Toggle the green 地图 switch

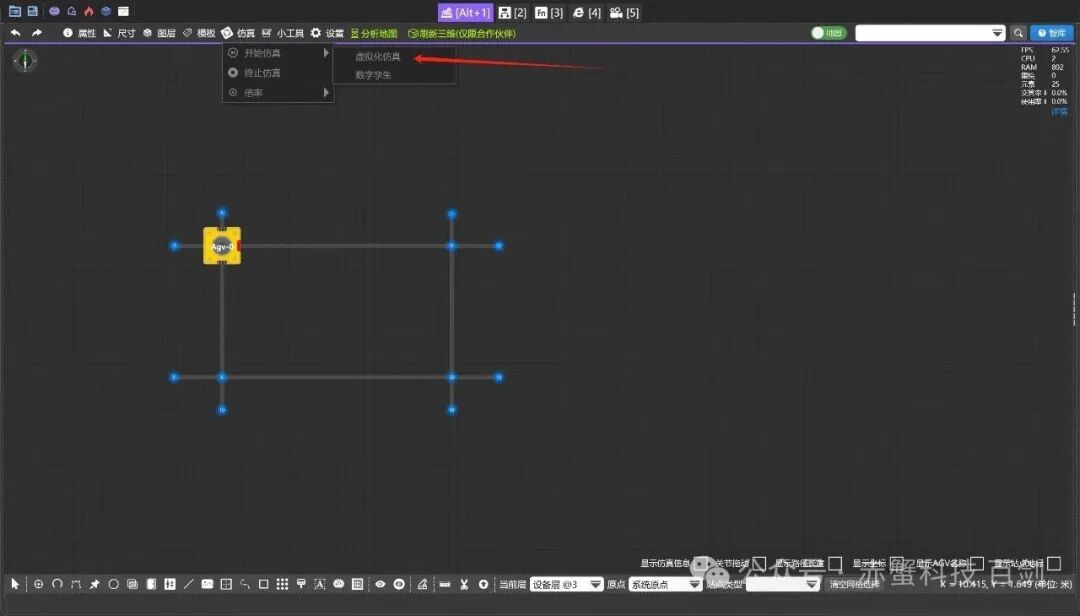(828, 33)
